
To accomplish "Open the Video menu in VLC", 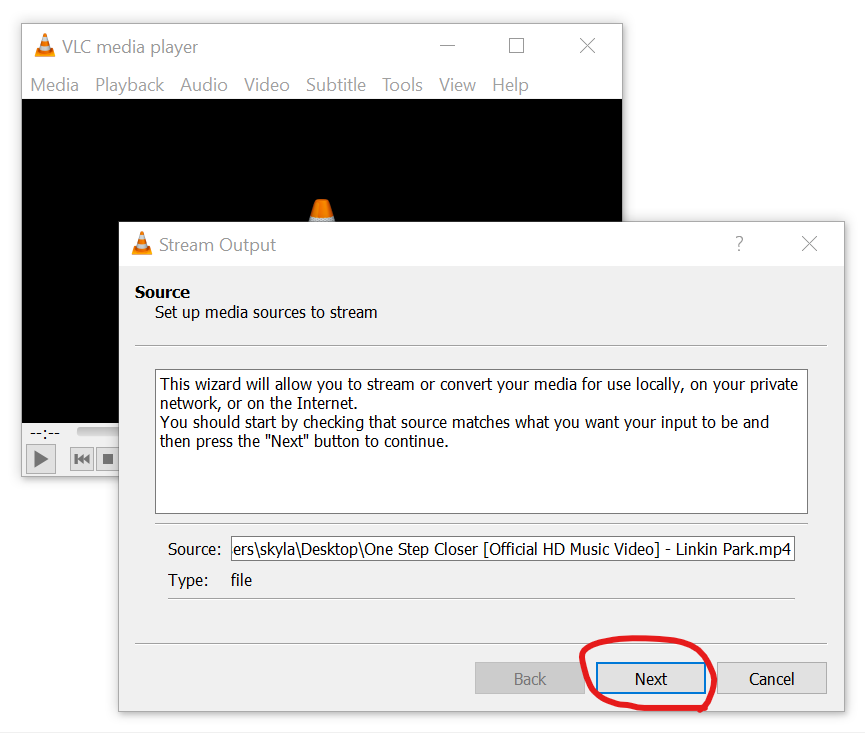I will pyautogui.click(x=266, y=85).
